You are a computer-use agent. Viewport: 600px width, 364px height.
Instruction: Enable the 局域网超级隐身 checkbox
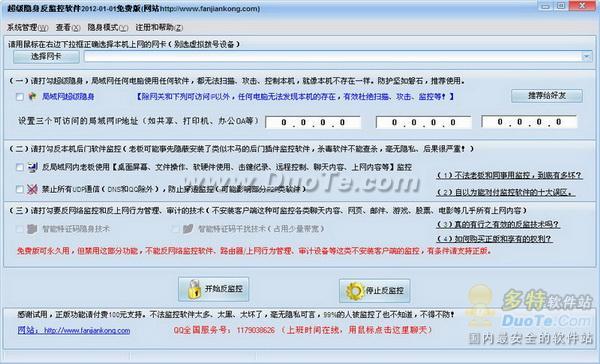point(20,97)
